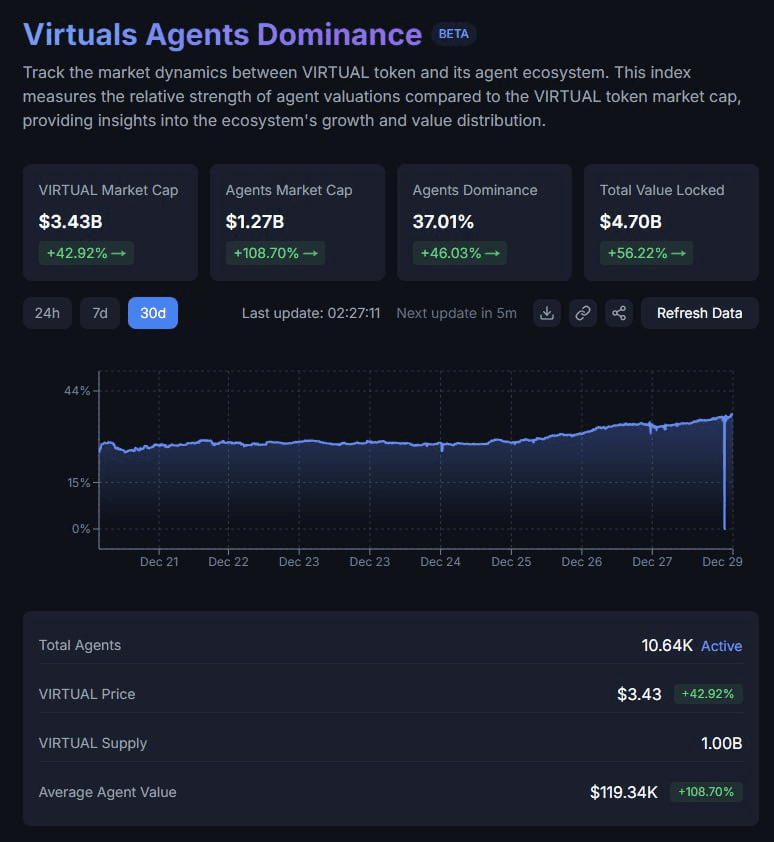
Task: Click the Last update 02:27:11 text
Action: (311, 313)
